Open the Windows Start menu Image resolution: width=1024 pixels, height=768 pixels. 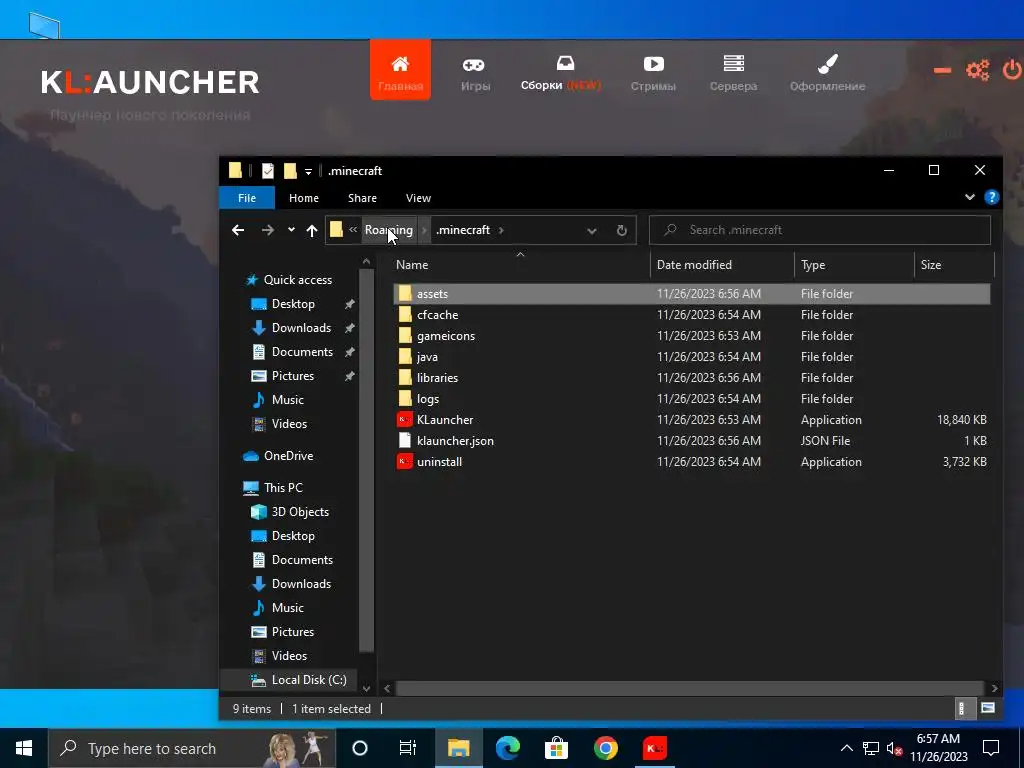click(x=24, y=748)
